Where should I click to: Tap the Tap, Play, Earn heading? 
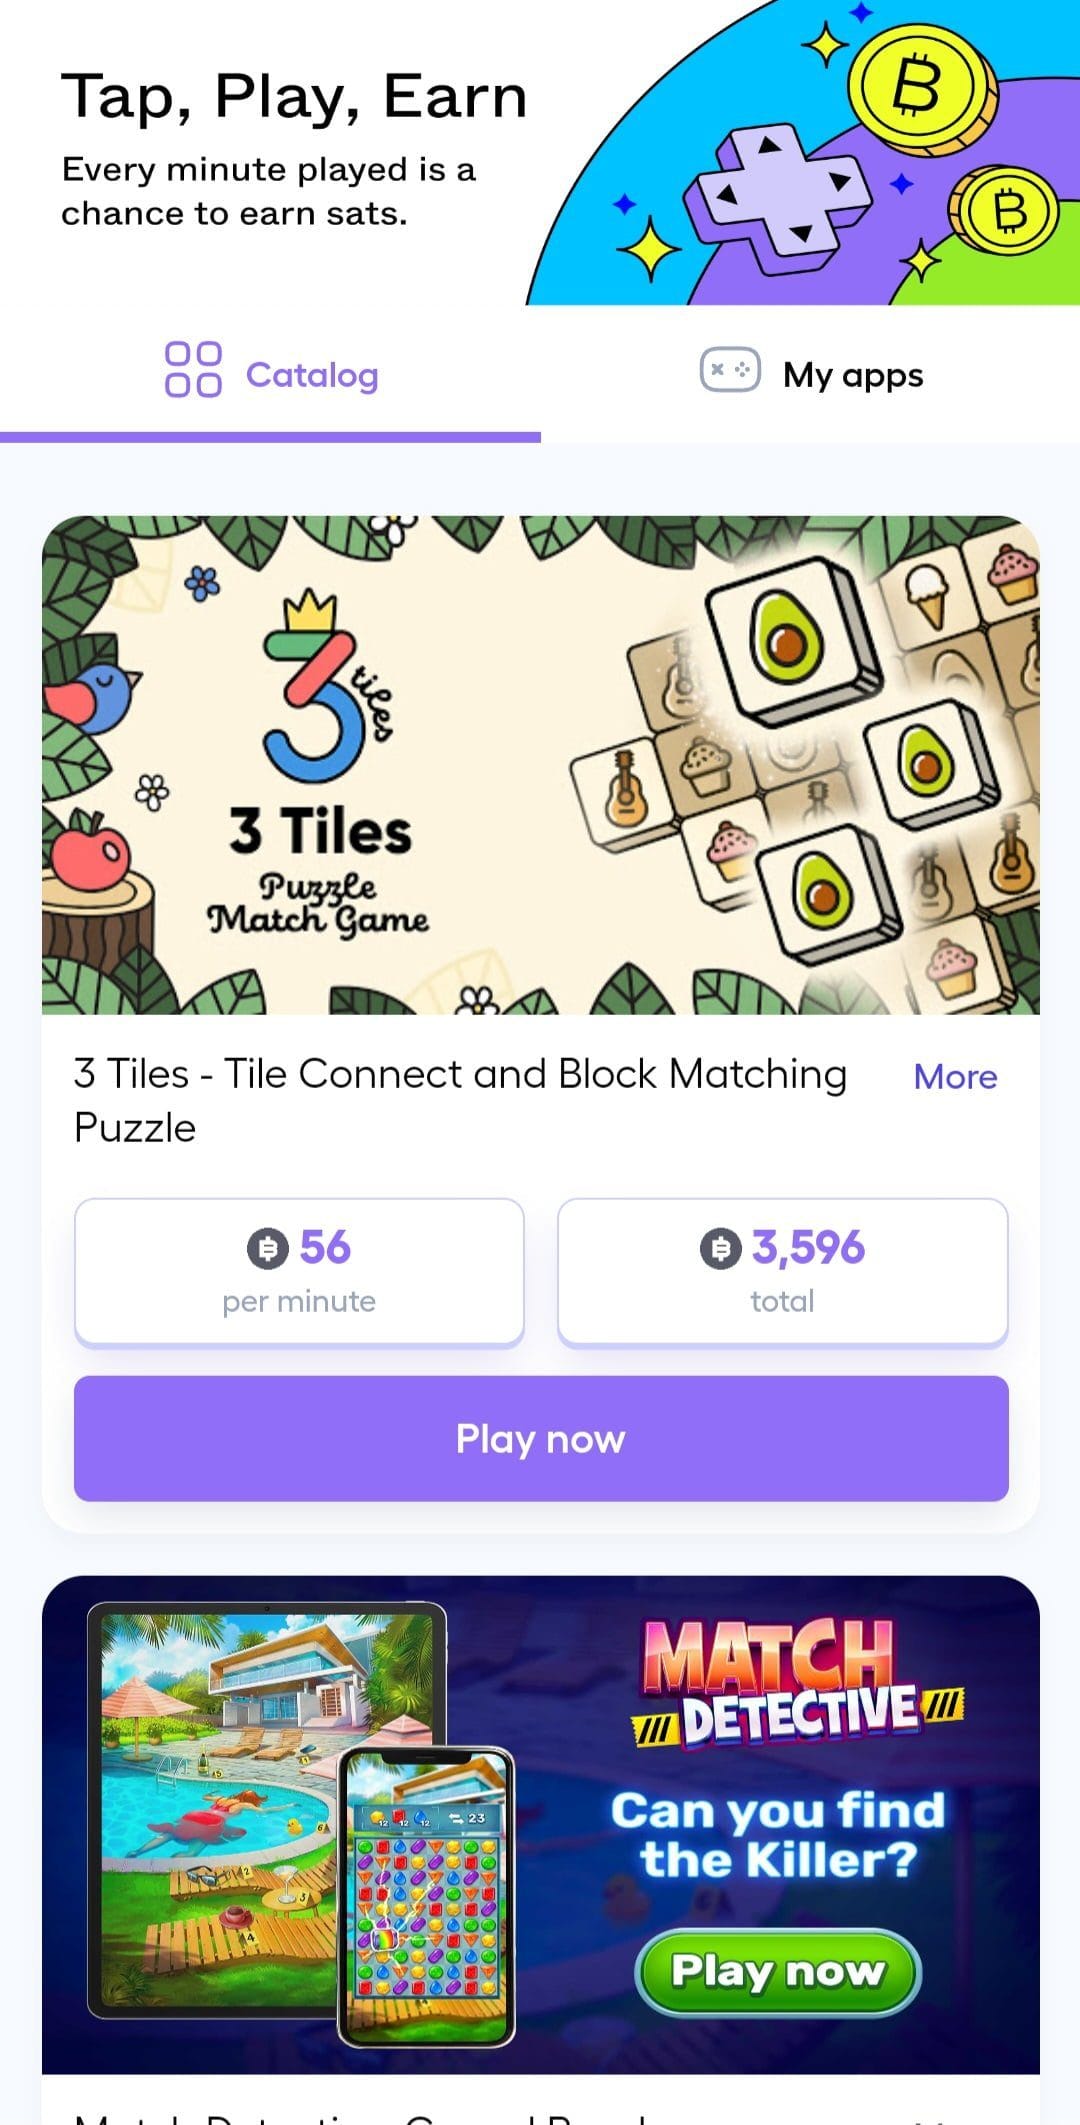(294, 97)
